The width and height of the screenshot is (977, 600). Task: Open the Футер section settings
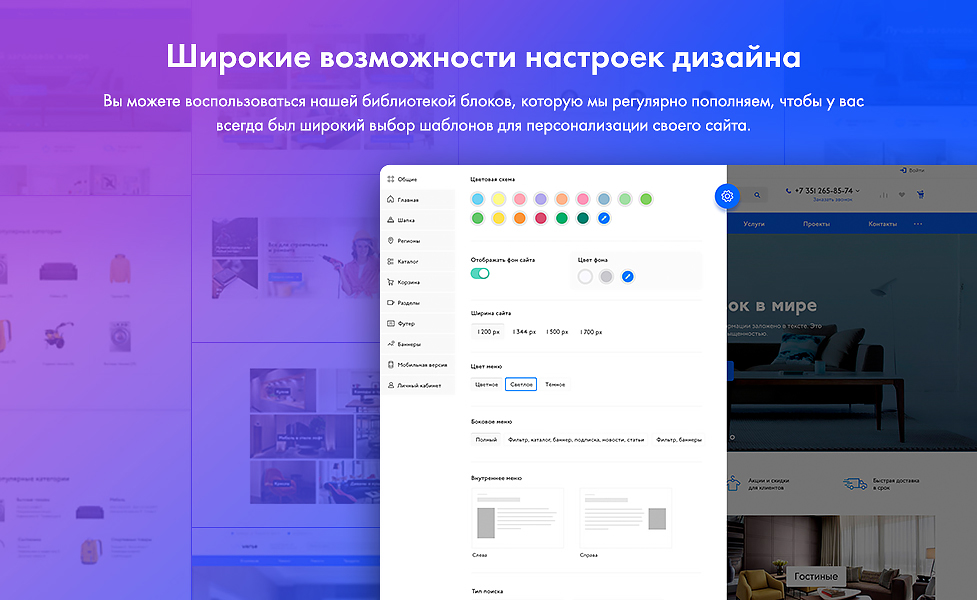pyautogui.click(x=407, y=324)
